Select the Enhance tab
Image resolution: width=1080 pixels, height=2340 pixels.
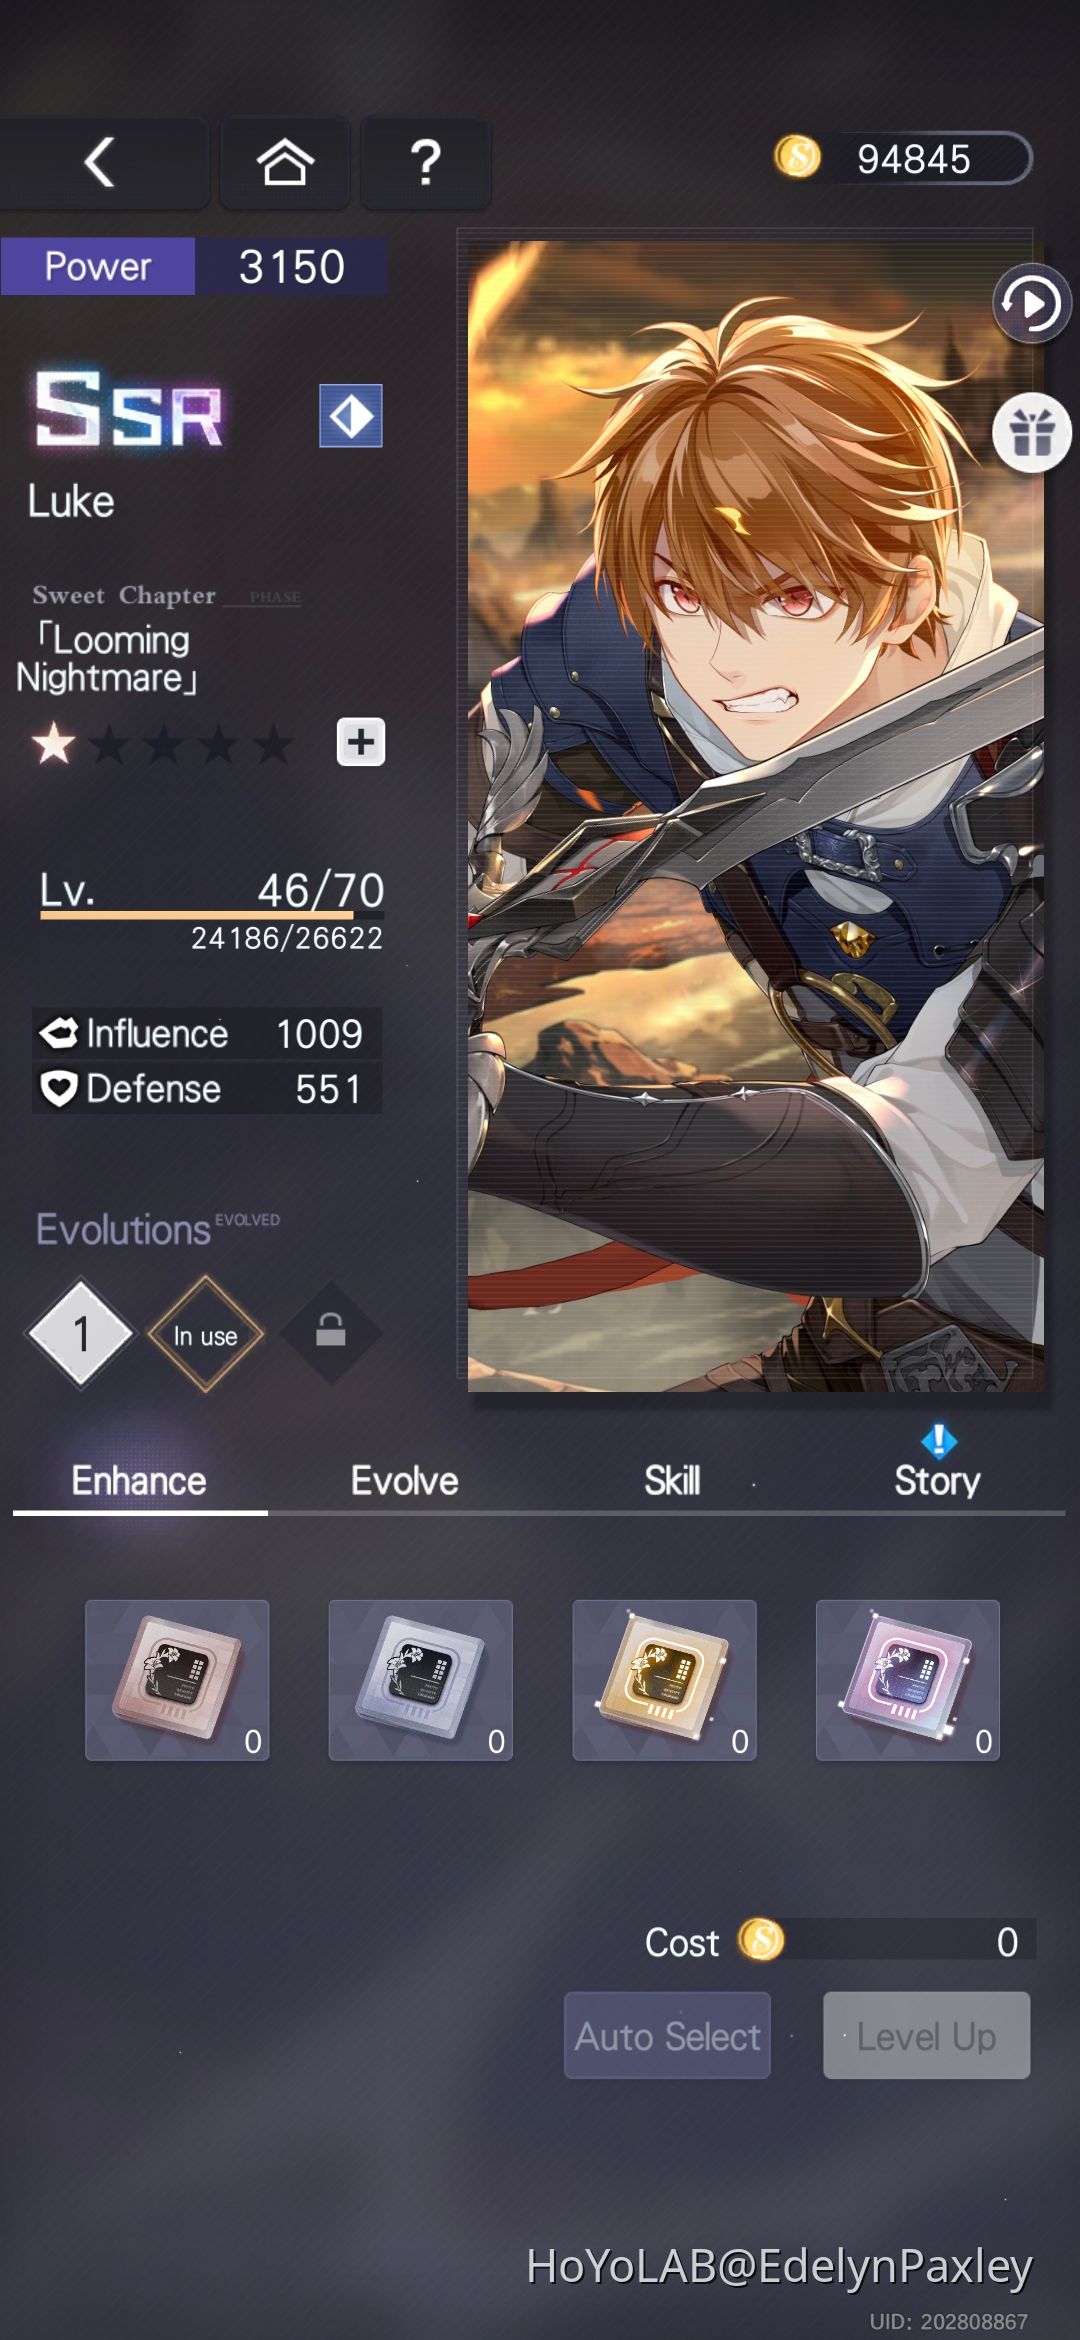[x=139, y=1481]
